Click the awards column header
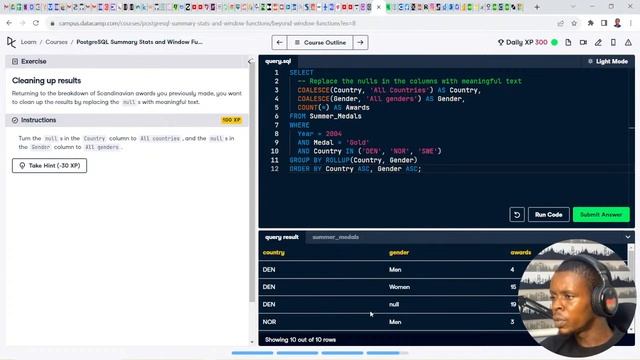The height and width of the screenshot is (360, 640). click(520, 253)
